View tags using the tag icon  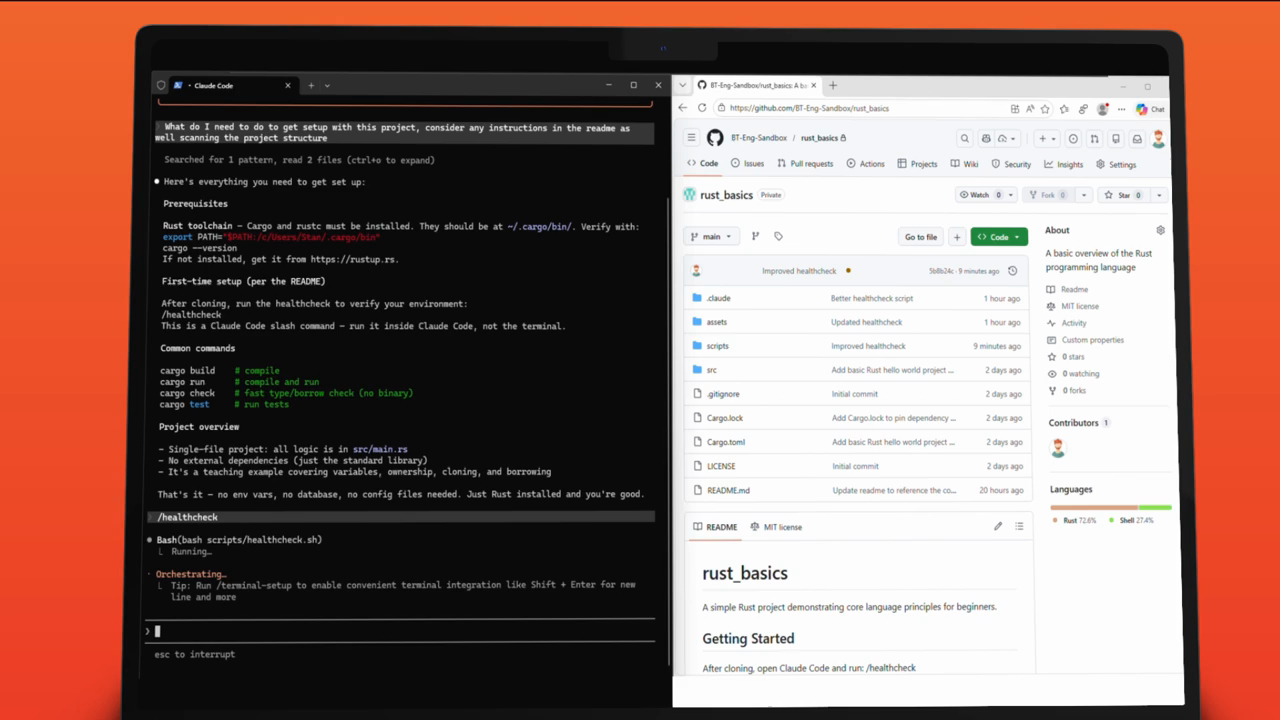778,237
